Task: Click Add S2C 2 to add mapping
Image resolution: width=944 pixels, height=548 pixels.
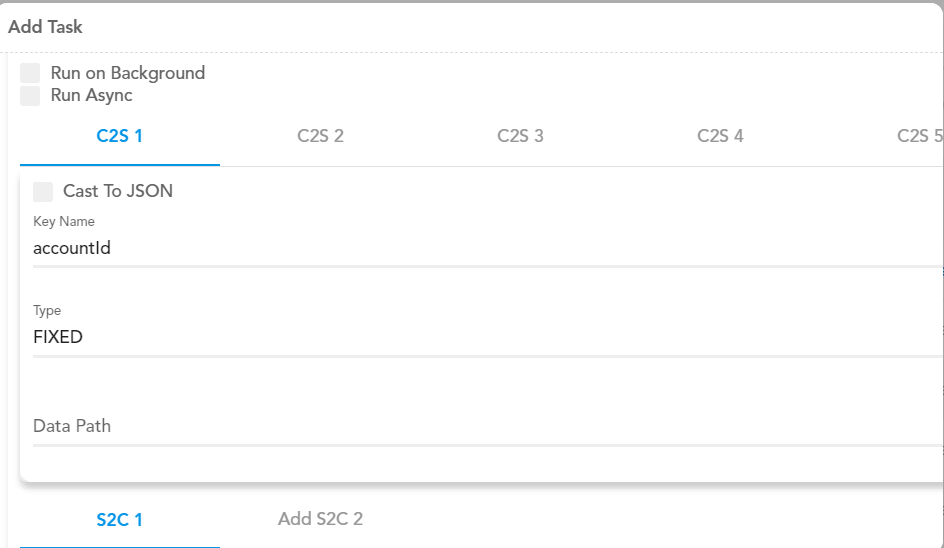Action: tap(320, 519)
